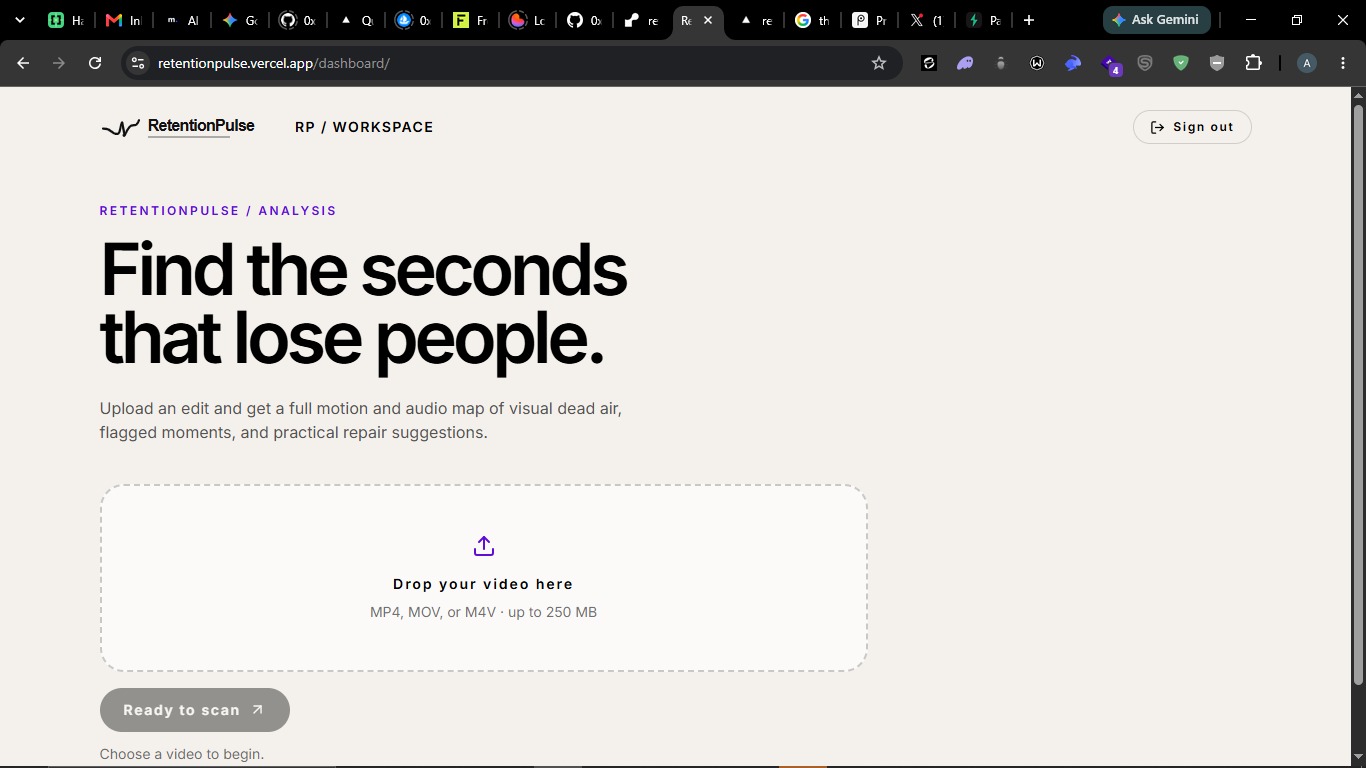
Task: Click the upload arrow icon in drop zone
Action: point(484,546)
